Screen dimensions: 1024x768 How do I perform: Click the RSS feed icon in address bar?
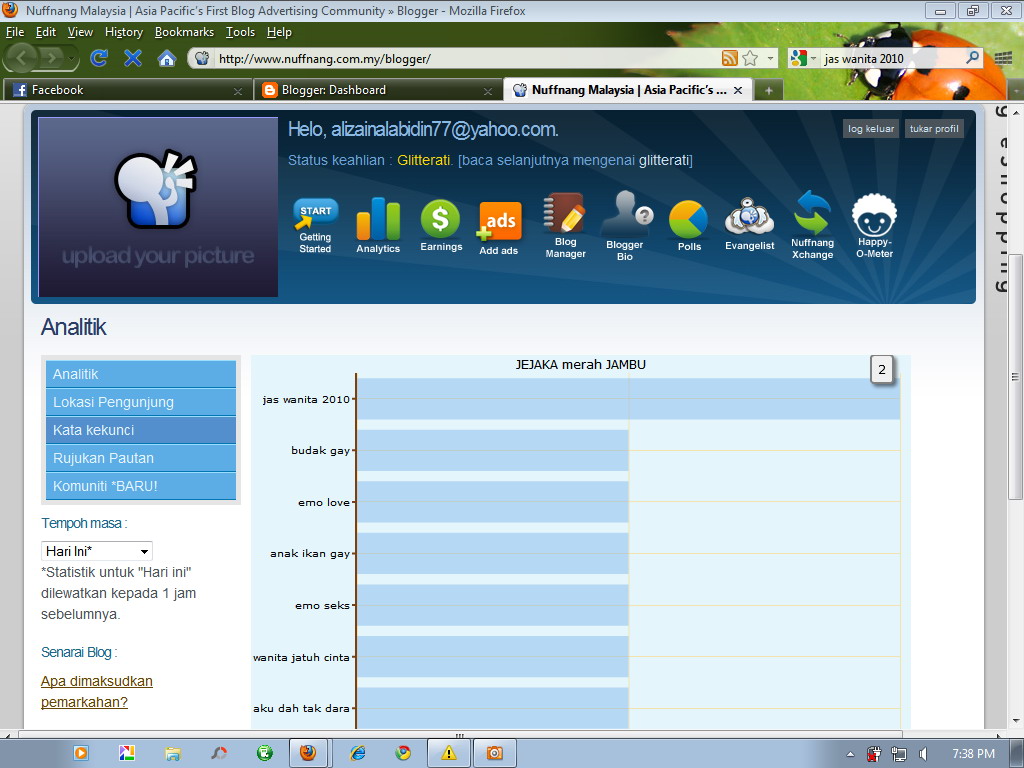pos(729,58)
